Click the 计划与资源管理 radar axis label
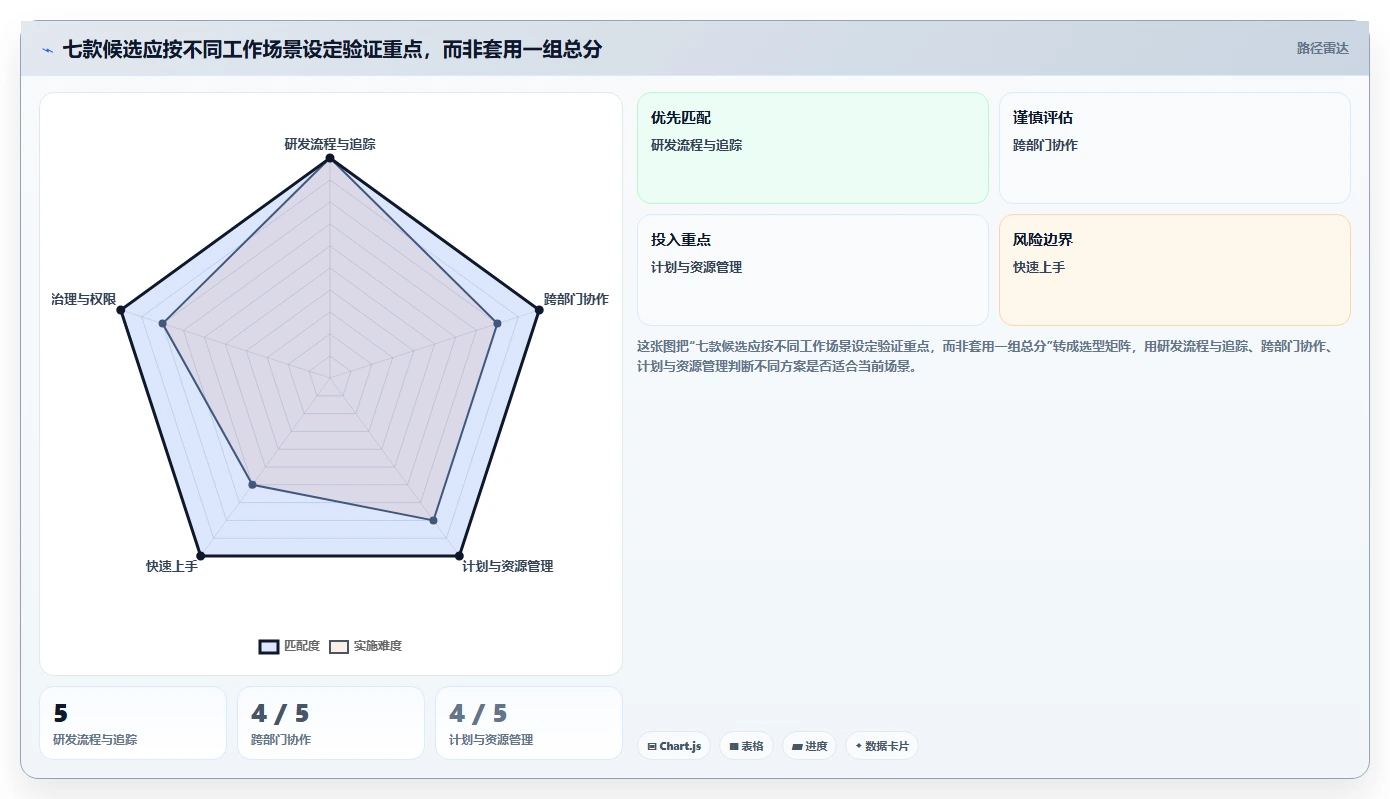The height and width of the screenshot is (799, 1390). pos(508,566)
